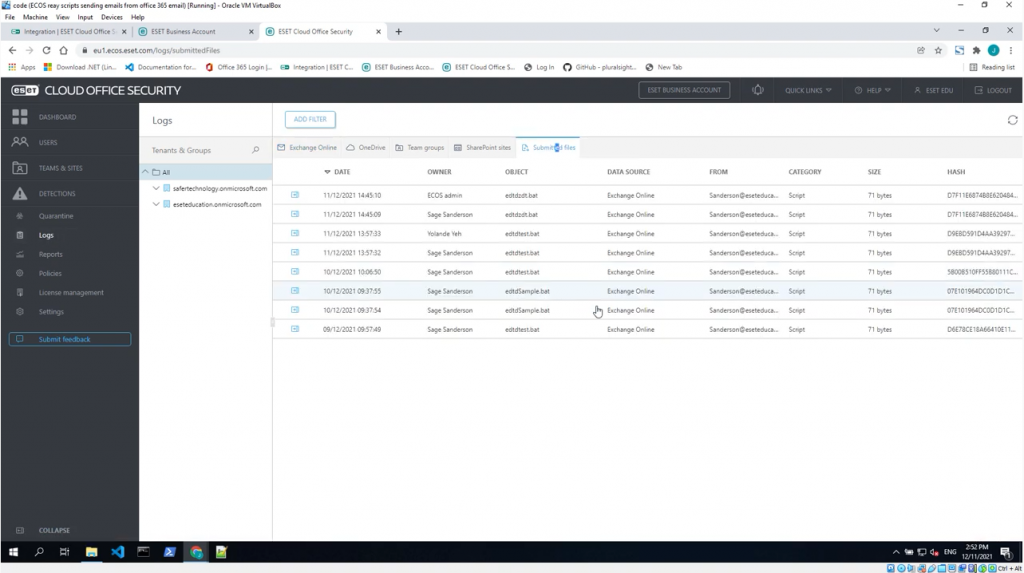Open the Dashboard section
1024x573 pixels.
tap(57, 117)
